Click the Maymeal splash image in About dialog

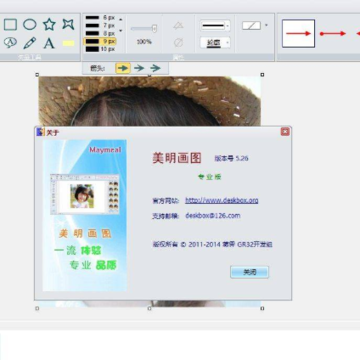[85, 215]
